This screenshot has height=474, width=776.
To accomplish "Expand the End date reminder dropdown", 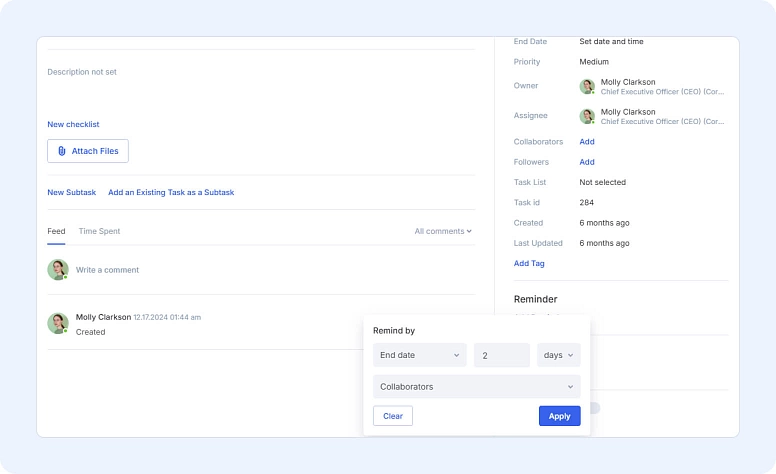I will (419, 355).
